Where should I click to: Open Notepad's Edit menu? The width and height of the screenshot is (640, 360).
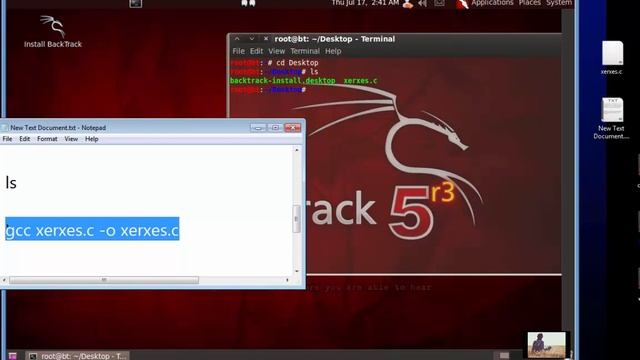(24, 139)
